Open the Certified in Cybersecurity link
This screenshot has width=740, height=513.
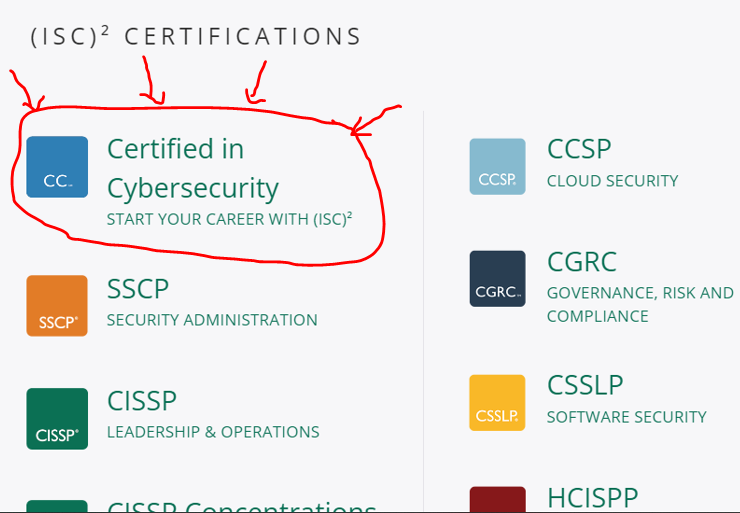[x=192, y=168]
